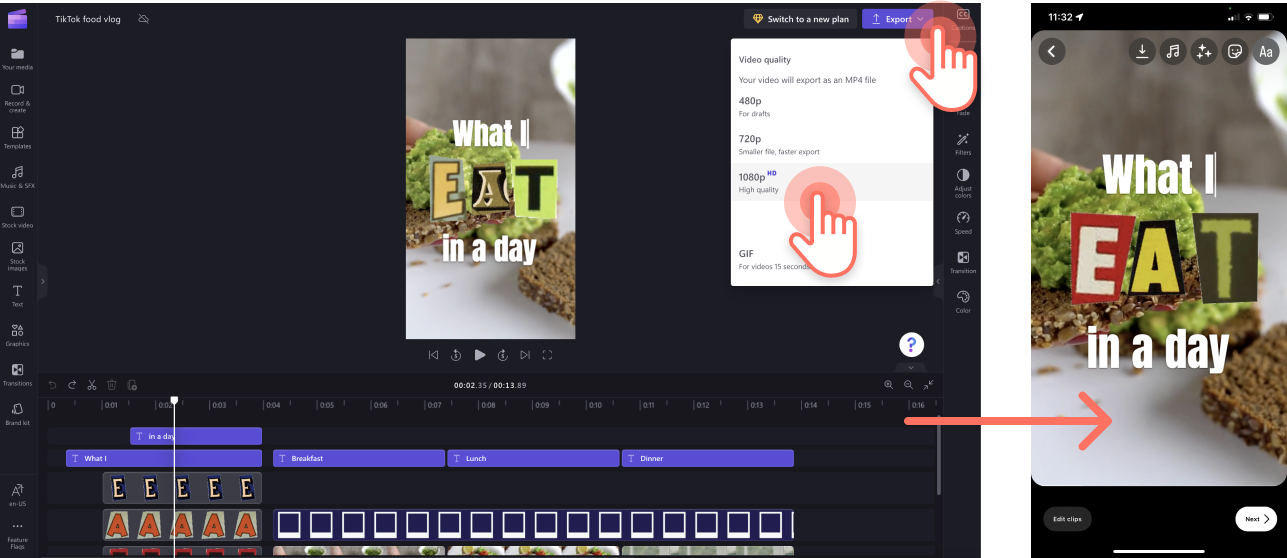Click Switch to a new plan
Screen dimensions: 1287x558
coord(800,19)
